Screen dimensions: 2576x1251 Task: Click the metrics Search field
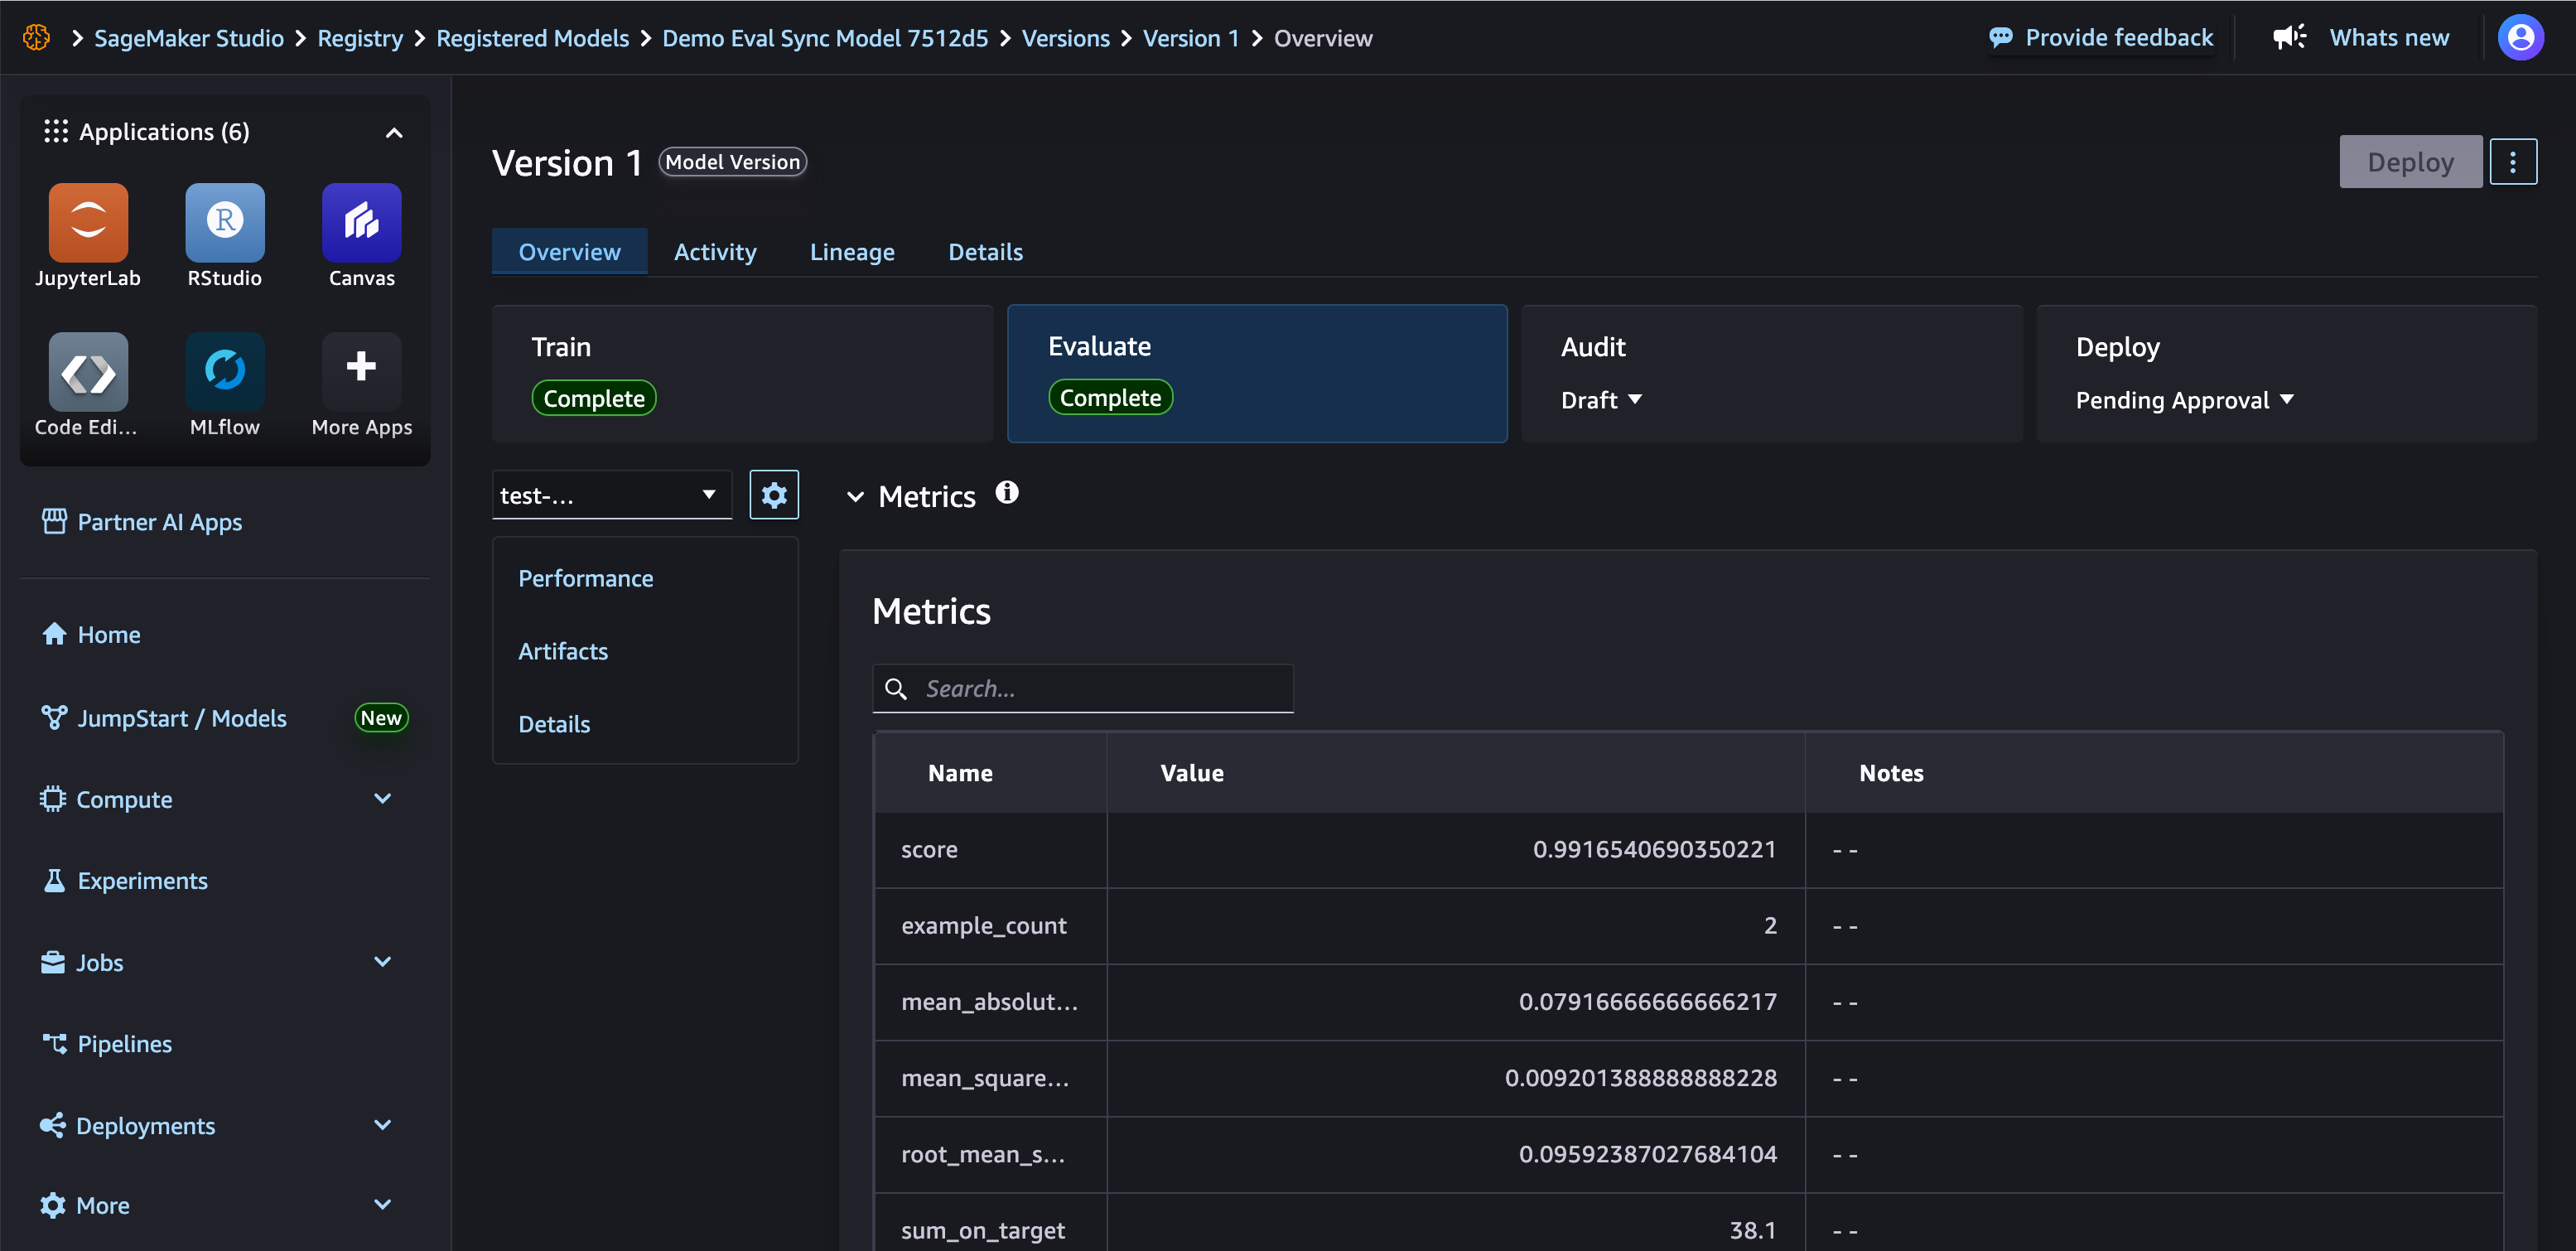pos(1083,689)
